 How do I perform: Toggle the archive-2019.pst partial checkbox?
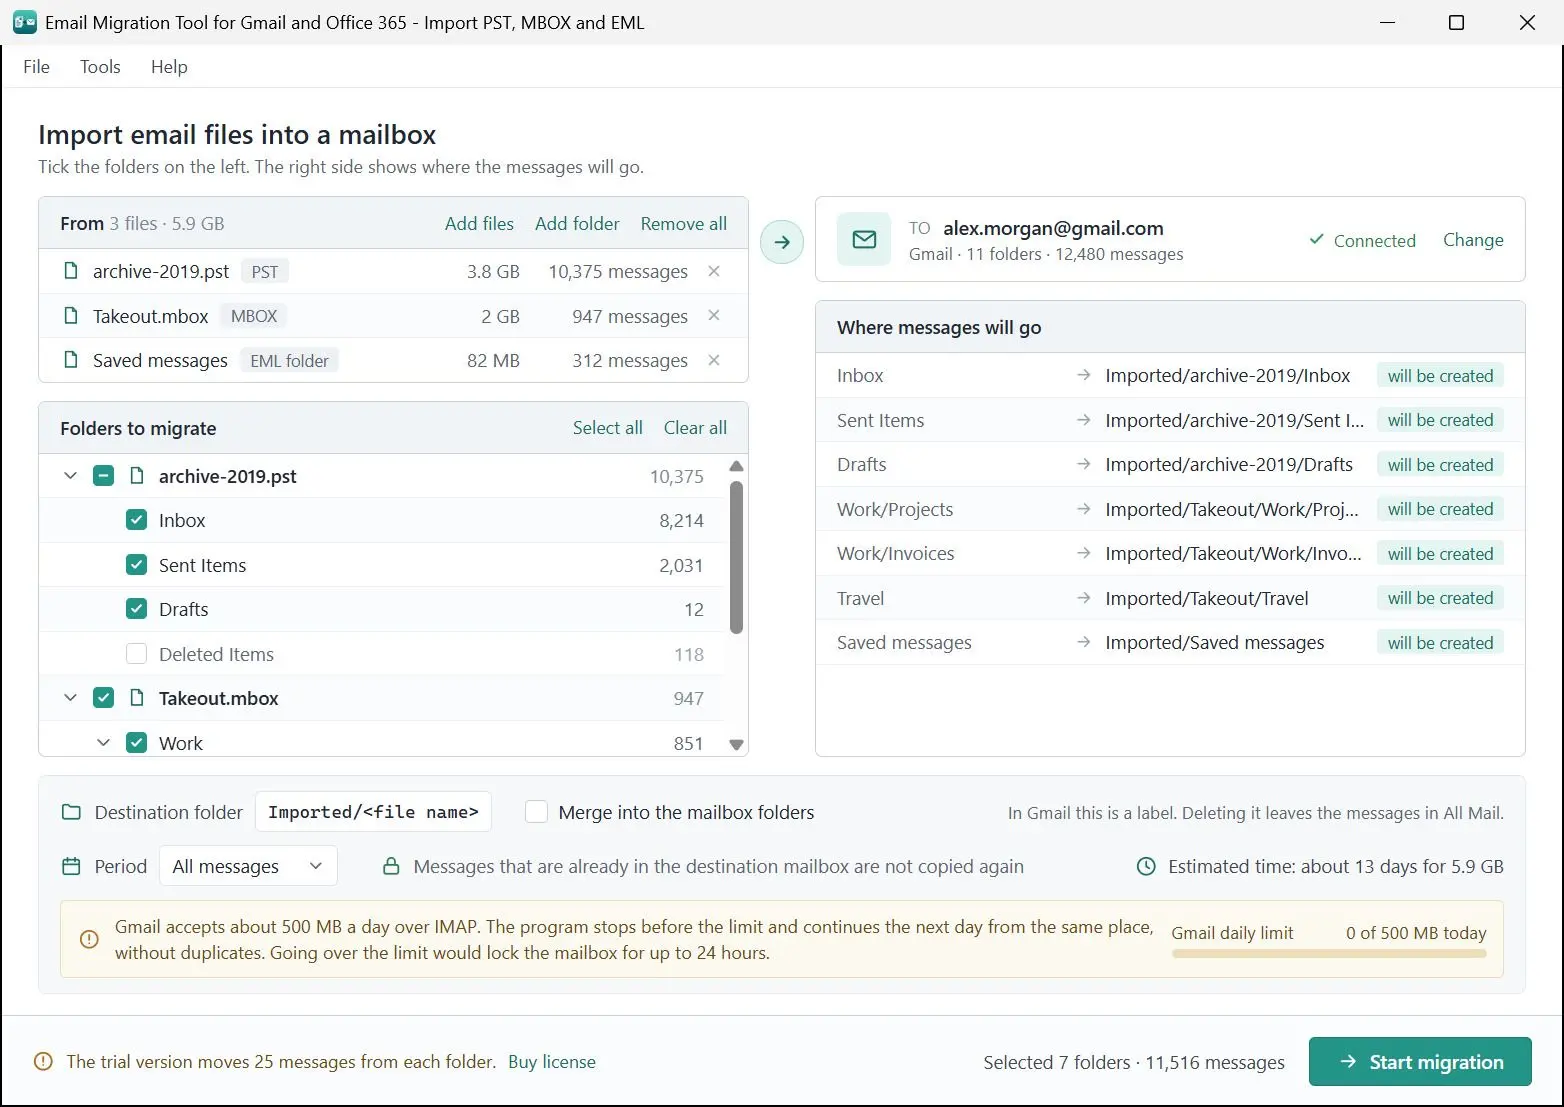tap(104, 476)
